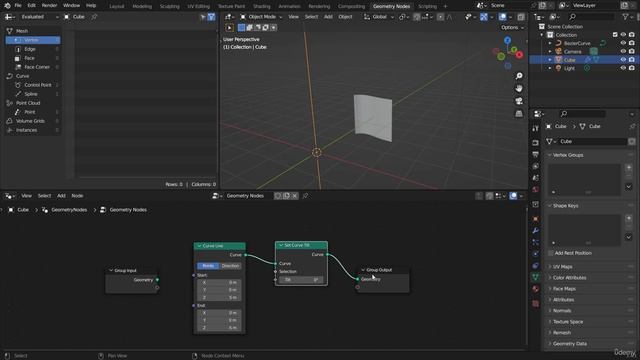Toggle the camera view icon in viewport
Screen dimensions: 640x360
(519, 101)
